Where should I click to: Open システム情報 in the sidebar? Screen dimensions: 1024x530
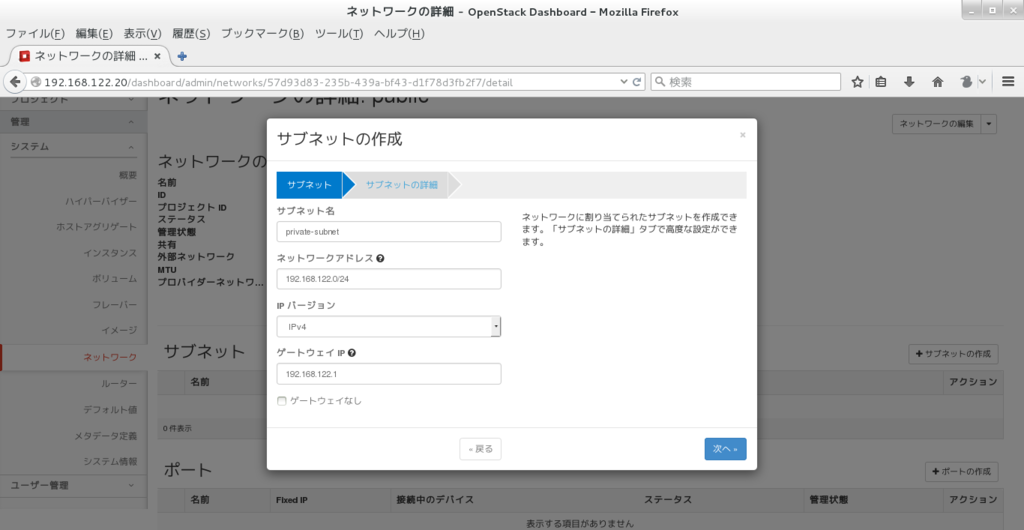[x=110, y=461]
